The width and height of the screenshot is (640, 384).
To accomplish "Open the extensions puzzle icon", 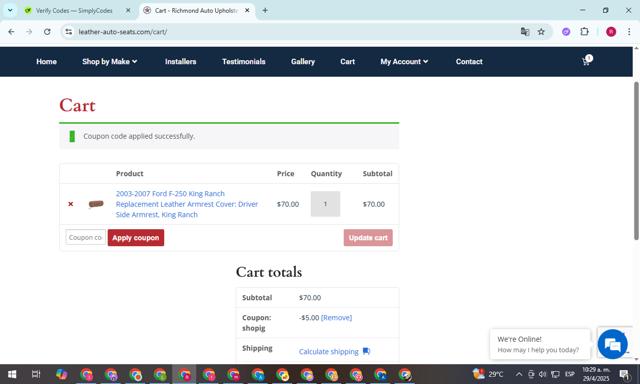I will 584,31.
